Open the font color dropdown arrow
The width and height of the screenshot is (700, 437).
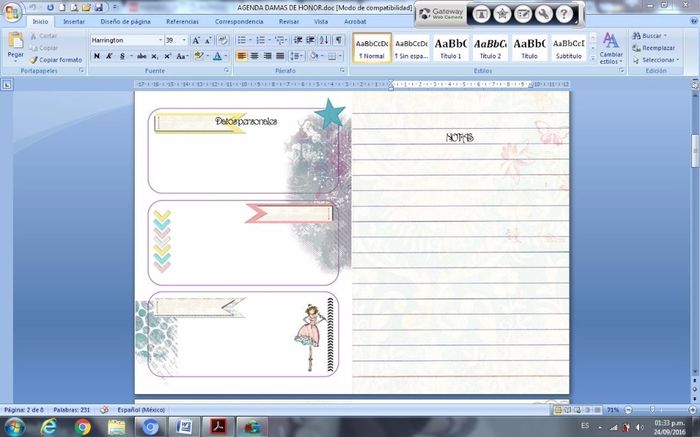tap(225, 56)
